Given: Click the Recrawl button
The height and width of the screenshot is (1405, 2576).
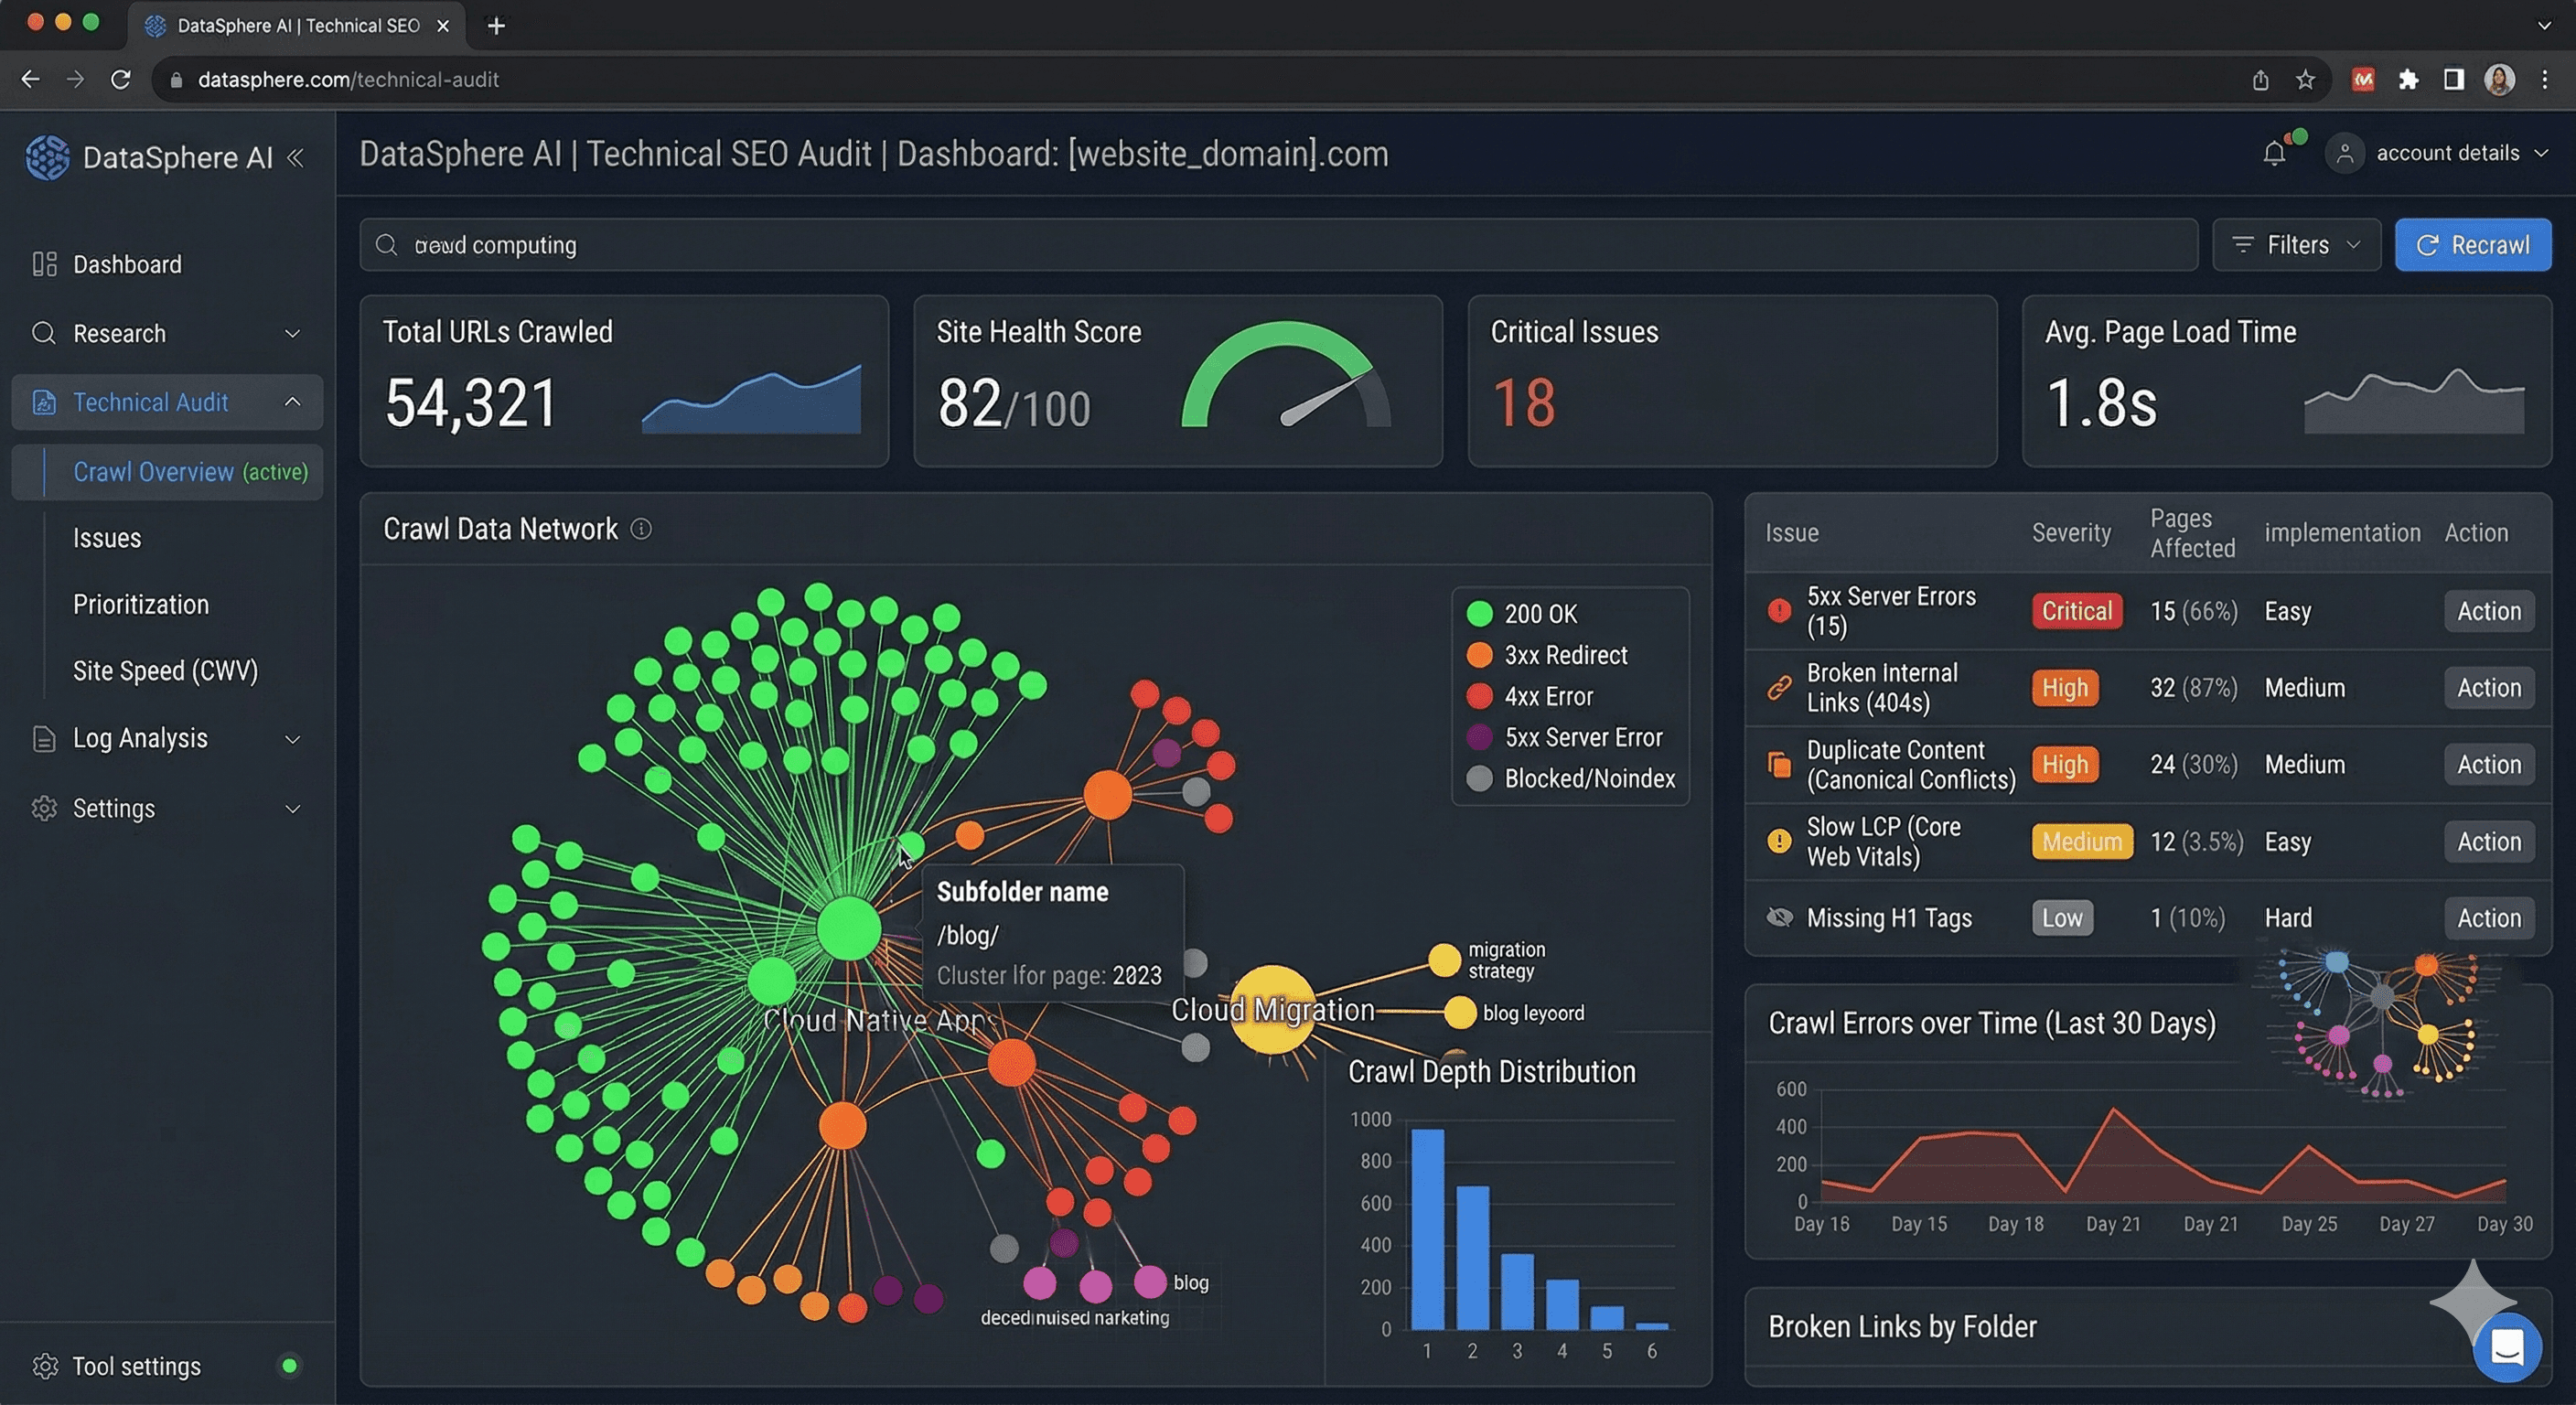Looking at the screenshot, I should click(2472, 245).
